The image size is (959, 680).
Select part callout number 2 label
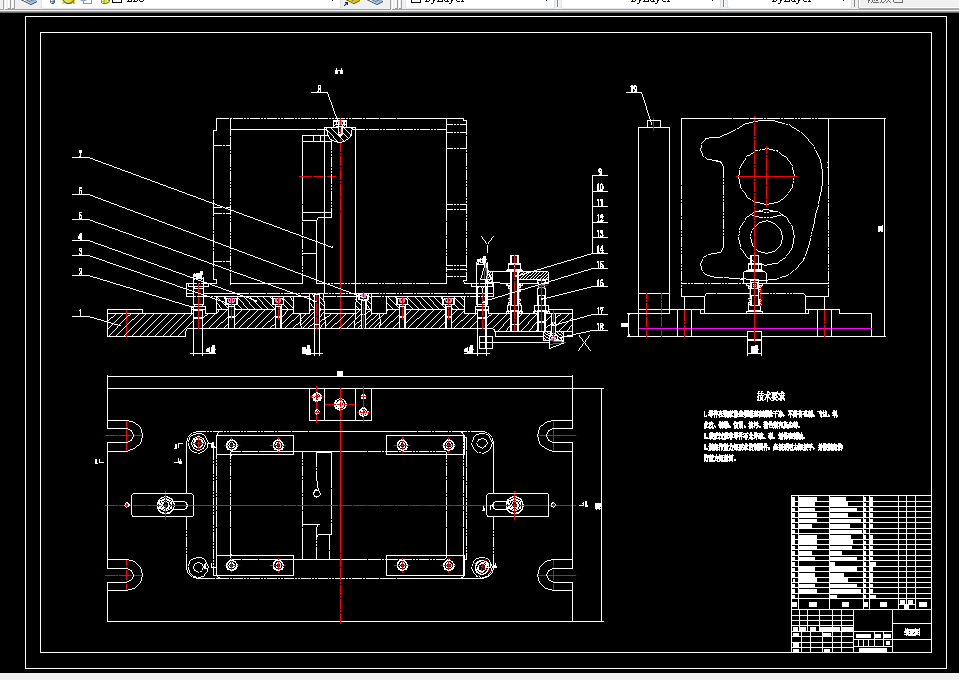(80, 272)
